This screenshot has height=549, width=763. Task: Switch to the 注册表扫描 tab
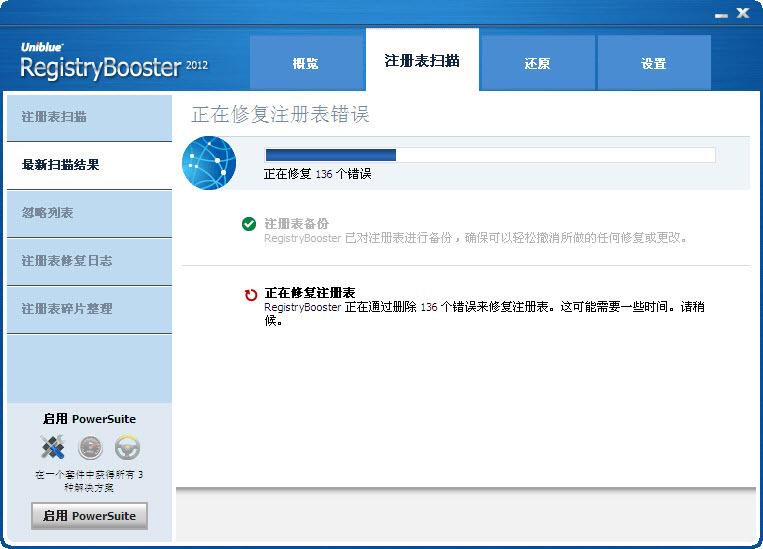point(422,60)
